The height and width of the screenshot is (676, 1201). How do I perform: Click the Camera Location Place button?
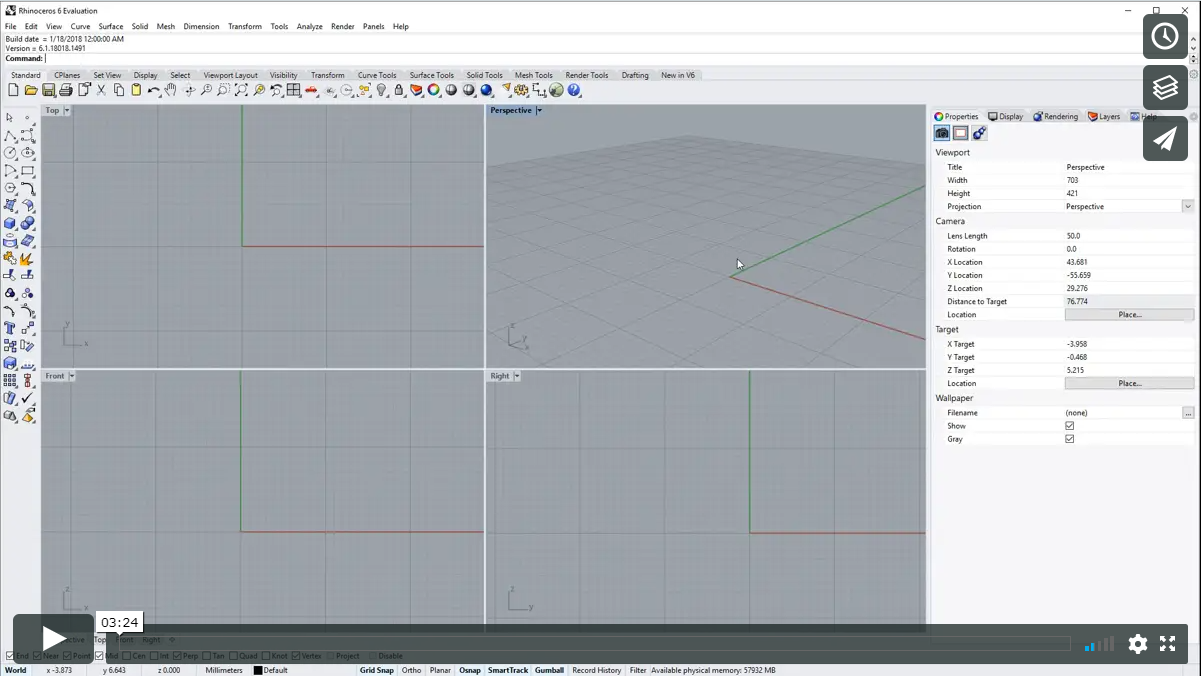coord(1130,315)
